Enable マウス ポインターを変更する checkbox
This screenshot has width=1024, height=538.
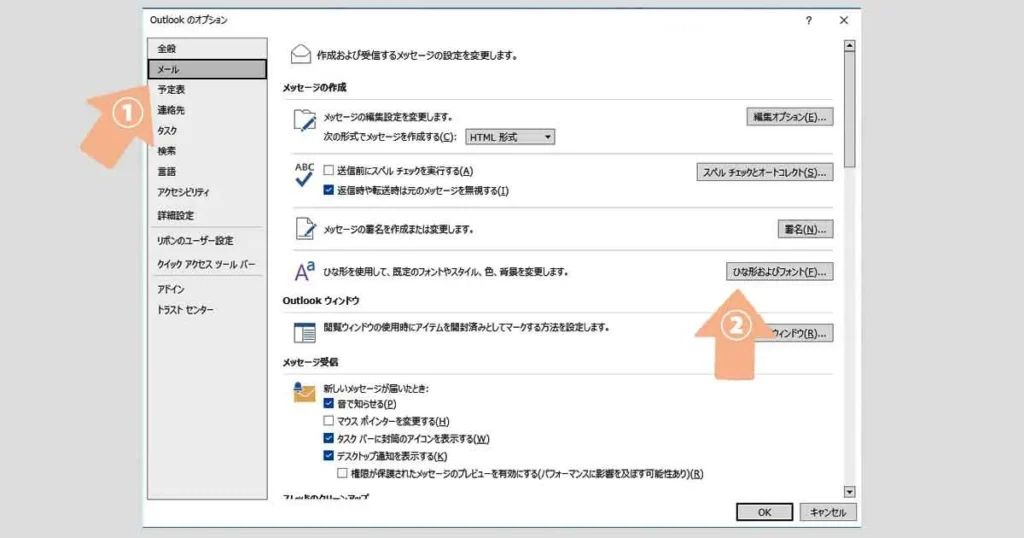328,421
